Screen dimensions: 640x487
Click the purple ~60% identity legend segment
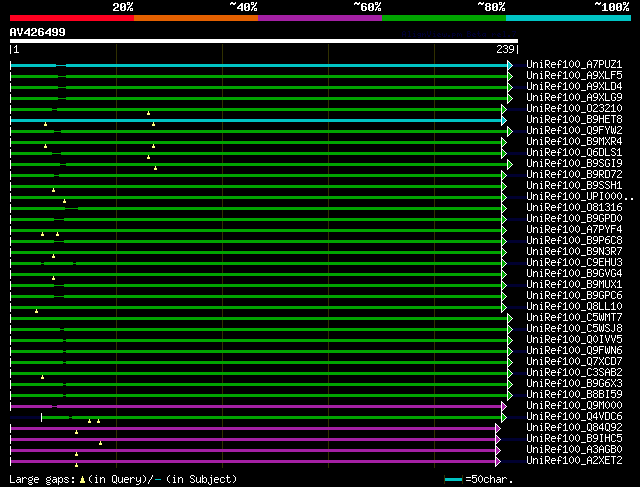click(319, 18)
